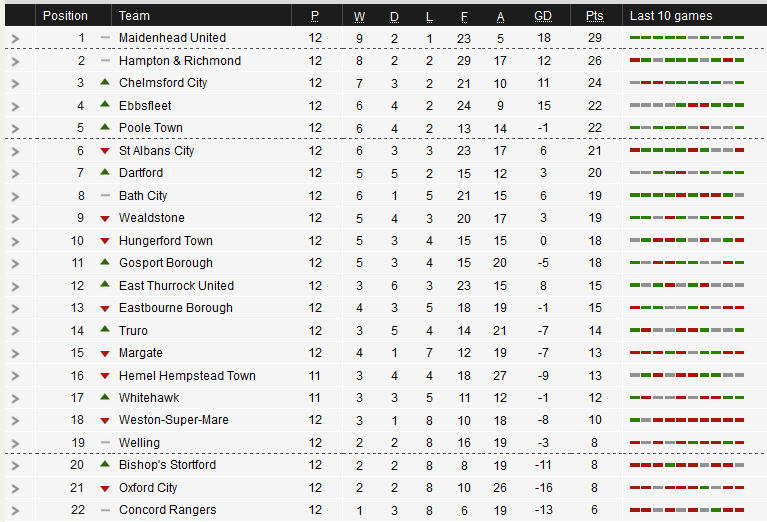This screenshot has width=767, height=522.
Task: Click grey no-change dash beside Bath City
Action: pyautogui.click(x=105, y=195)
